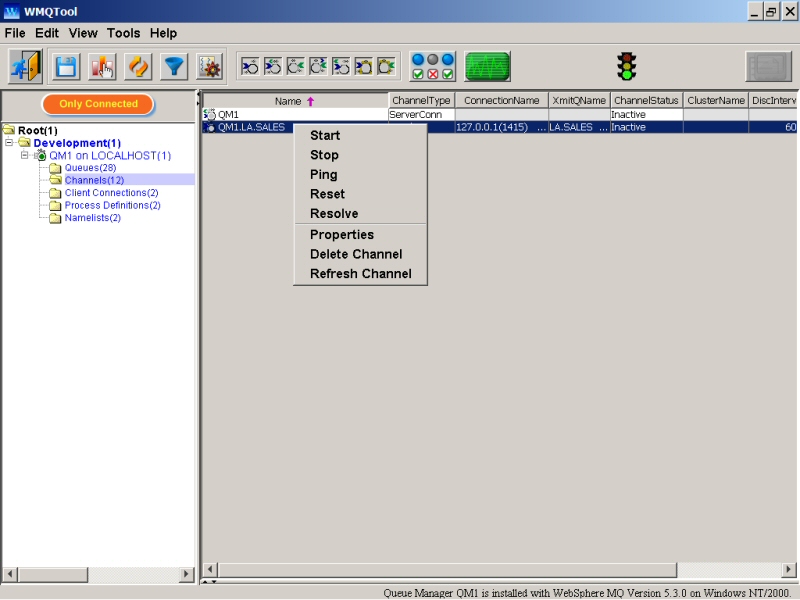This screenshot has width=800, height=600.
Task: Click right arrow of tree horizontal scrollbar
Action: tap(187, 574)
